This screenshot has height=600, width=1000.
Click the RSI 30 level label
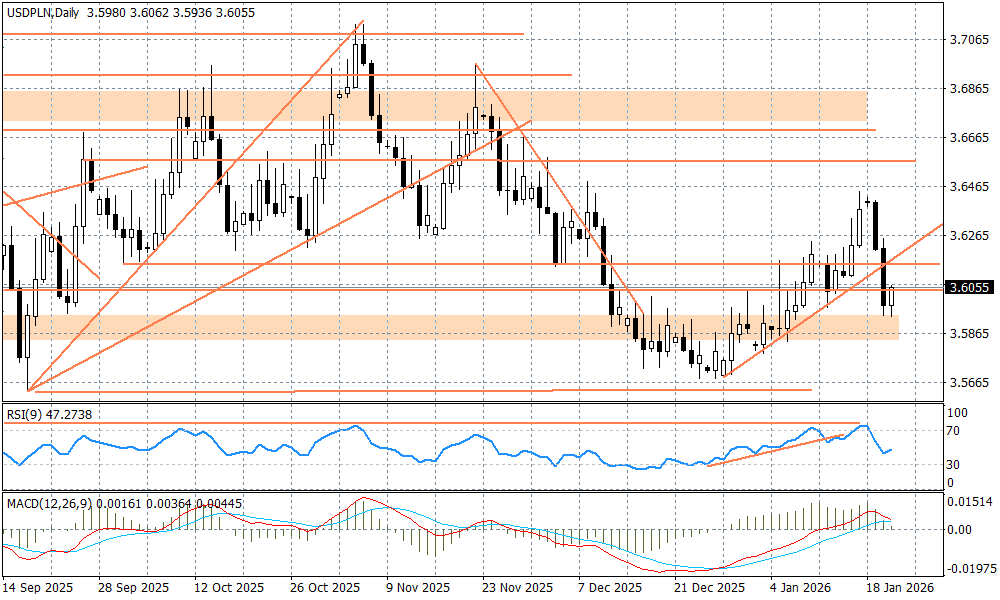point(954,464)
